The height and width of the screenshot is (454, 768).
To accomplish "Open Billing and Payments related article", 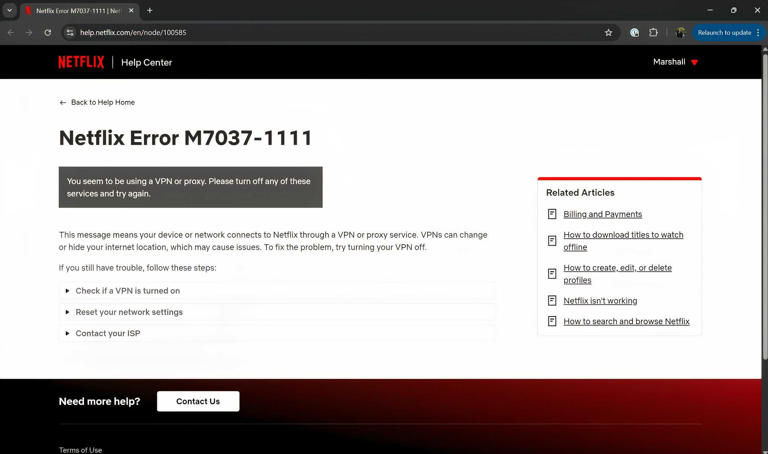I will click(x=602, y=214).
